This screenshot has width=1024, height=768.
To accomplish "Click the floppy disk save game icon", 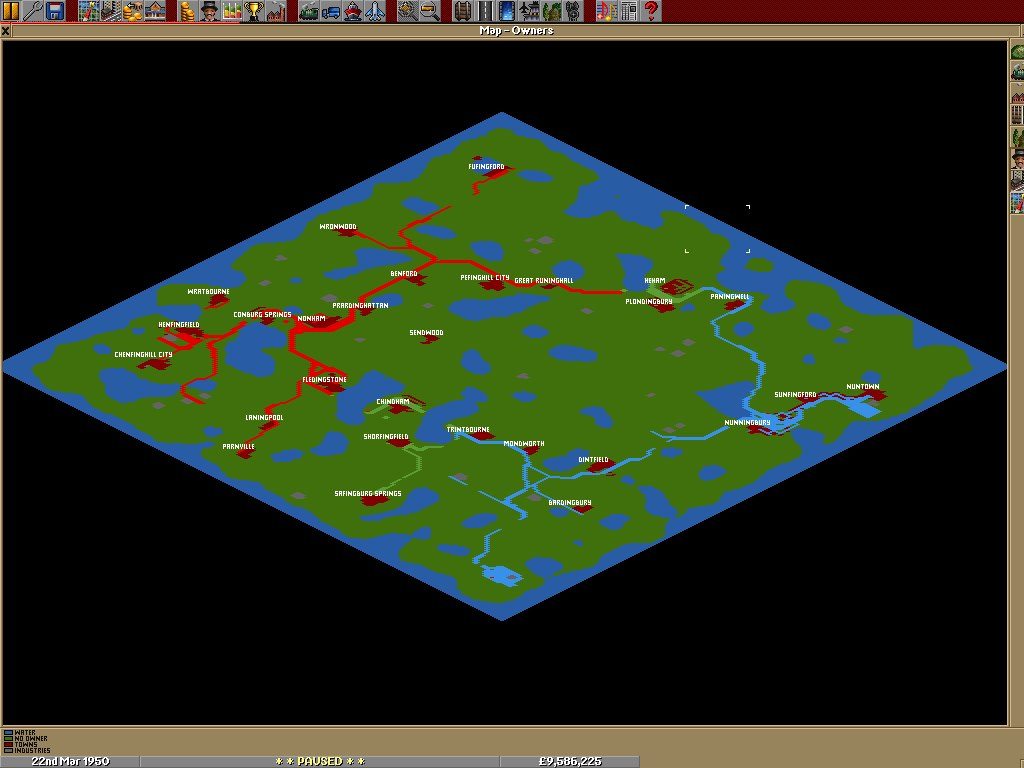I will [55, 10].
